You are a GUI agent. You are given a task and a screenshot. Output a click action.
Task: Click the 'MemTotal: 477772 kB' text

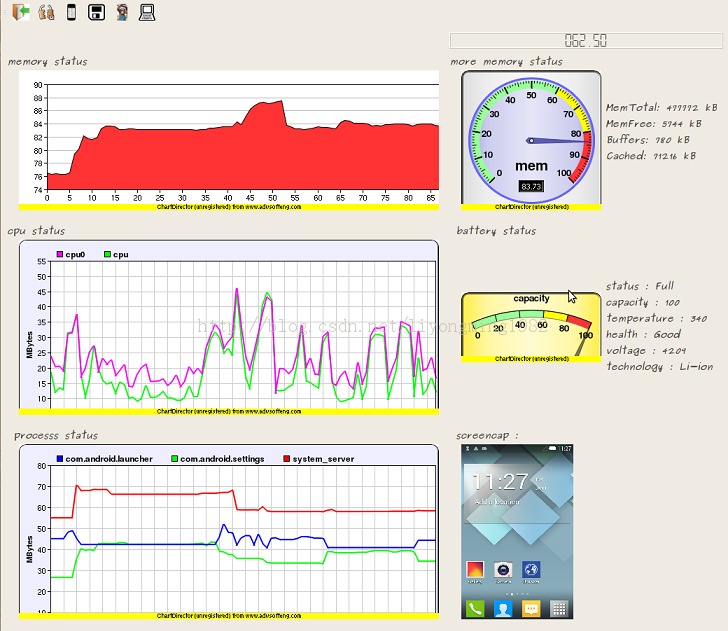click(x=662, y=107)
